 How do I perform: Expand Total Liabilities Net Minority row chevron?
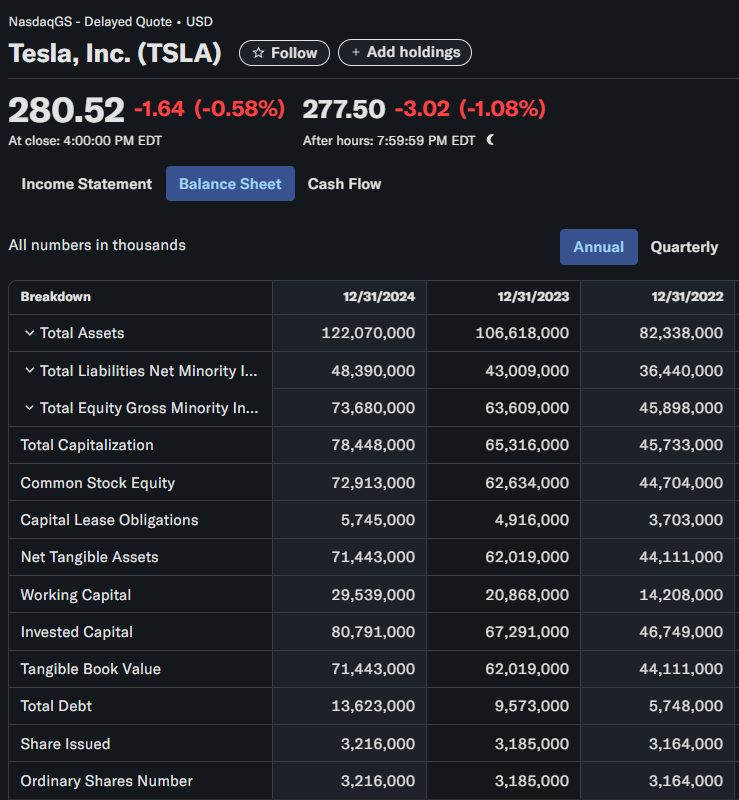(x=30, y=370)
